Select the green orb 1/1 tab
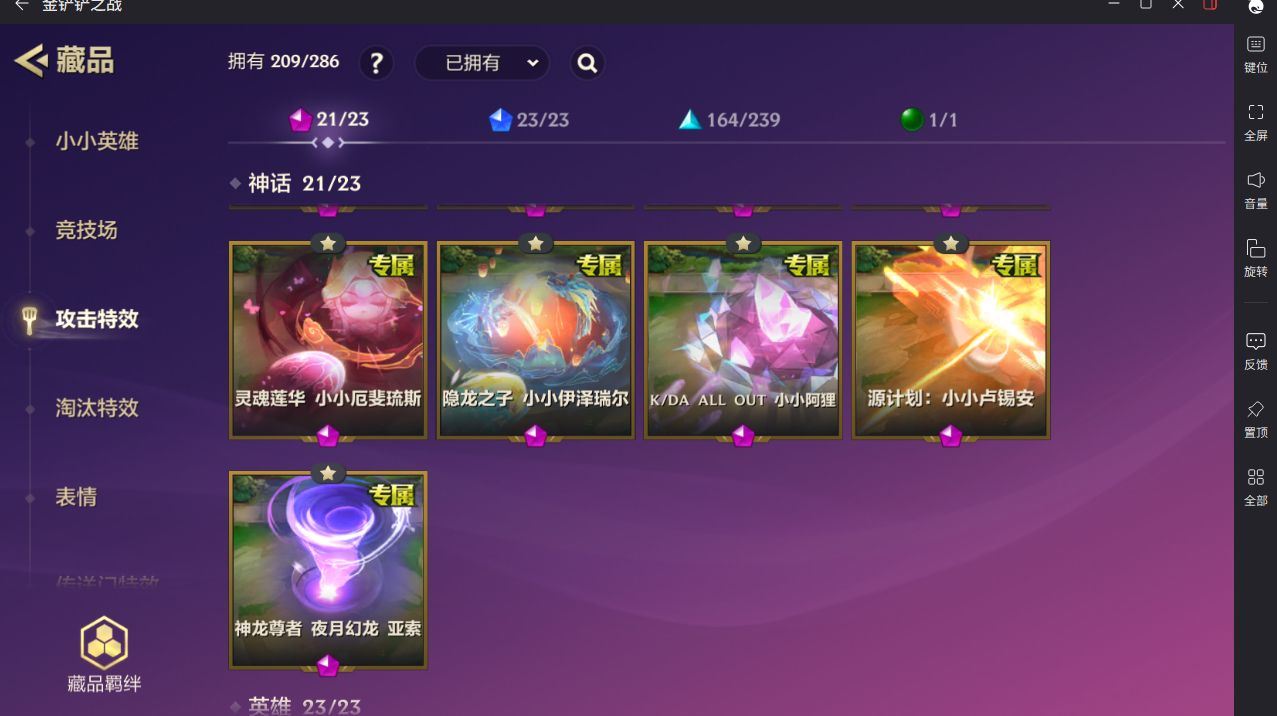The image size is (1277, 716). pyautogui.click(x=929, y=120)
